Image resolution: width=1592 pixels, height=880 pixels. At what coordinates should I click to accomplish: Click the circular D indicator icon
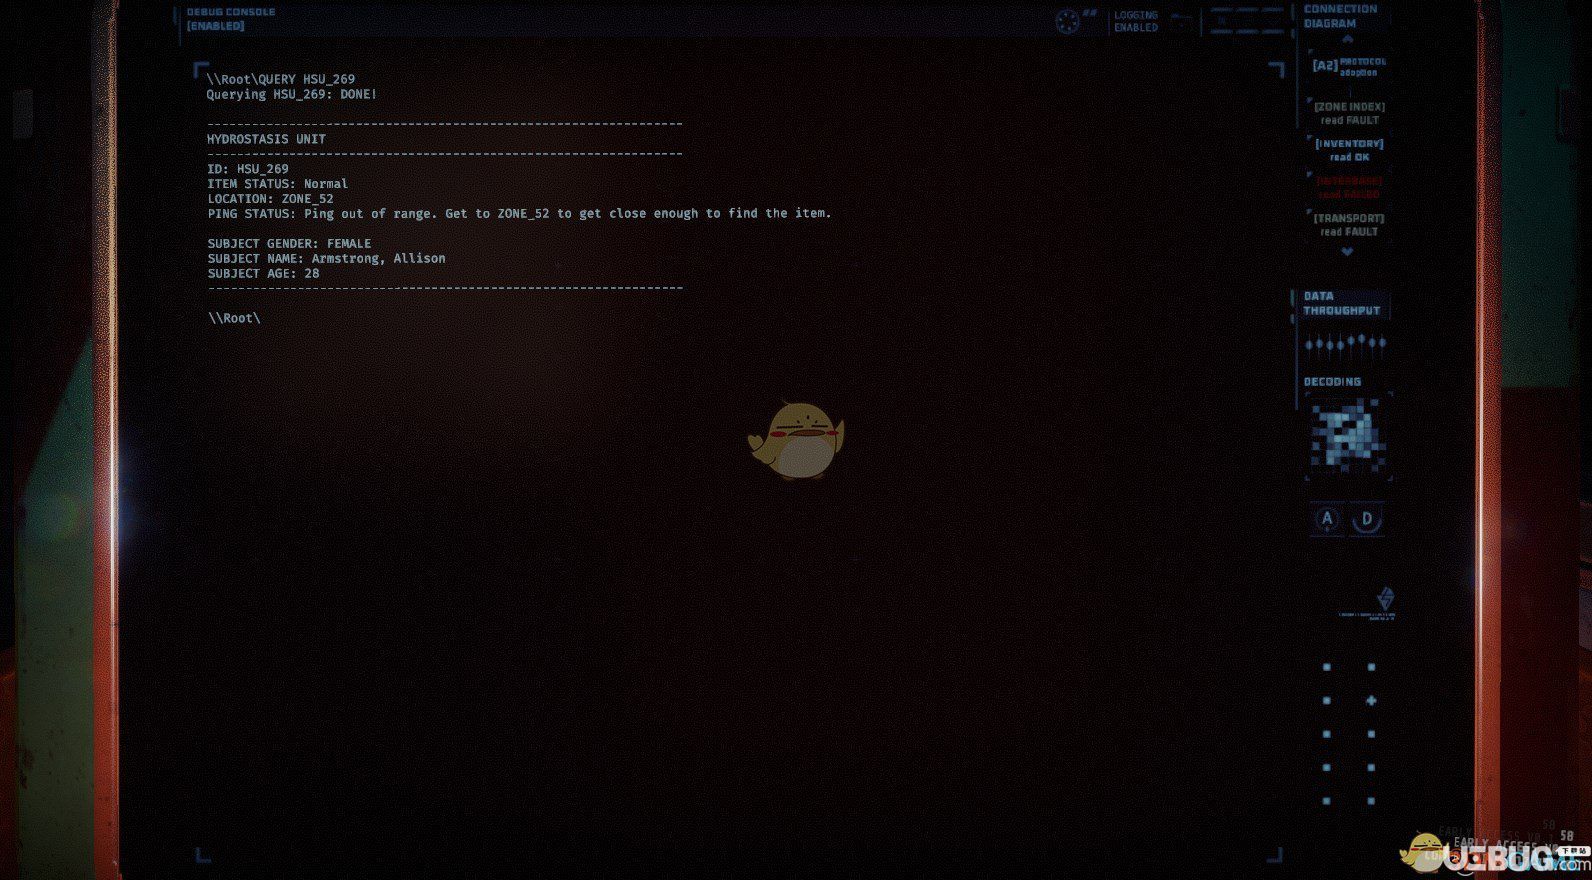tap(1367, 519)
